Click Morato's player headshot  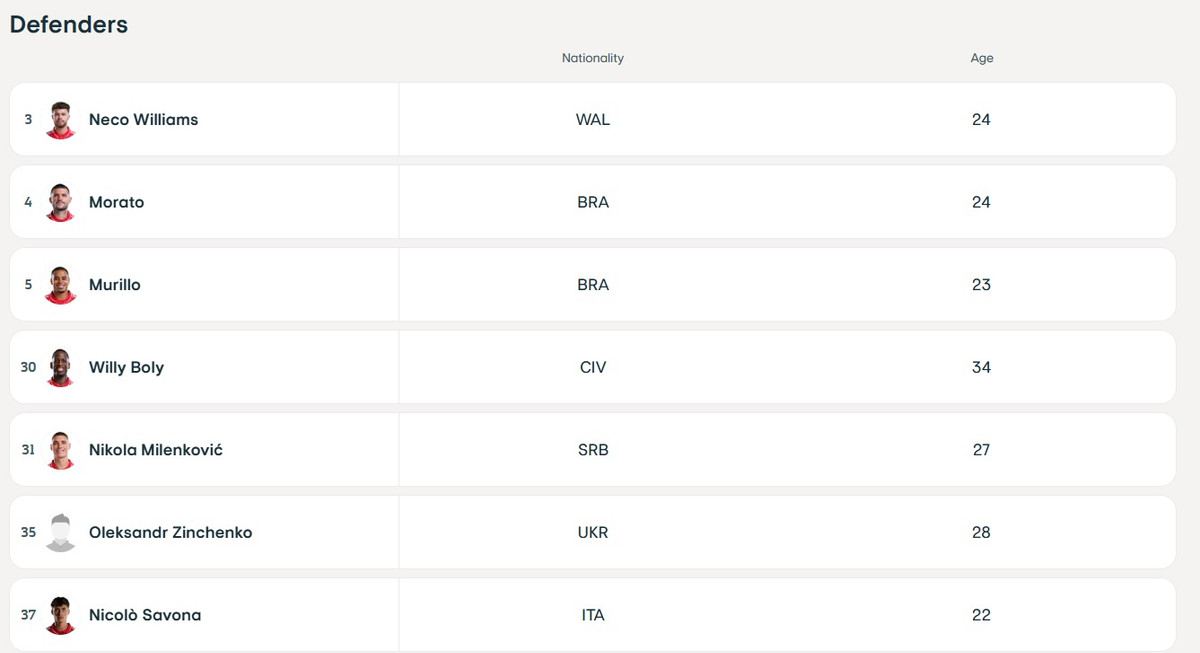pos(61,203)
